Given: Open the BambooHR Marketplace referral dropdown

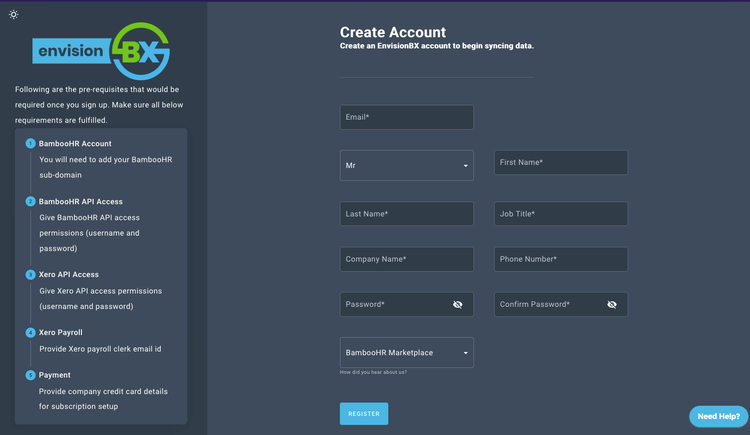Looking at the screenshot, I should coord(407,353).
